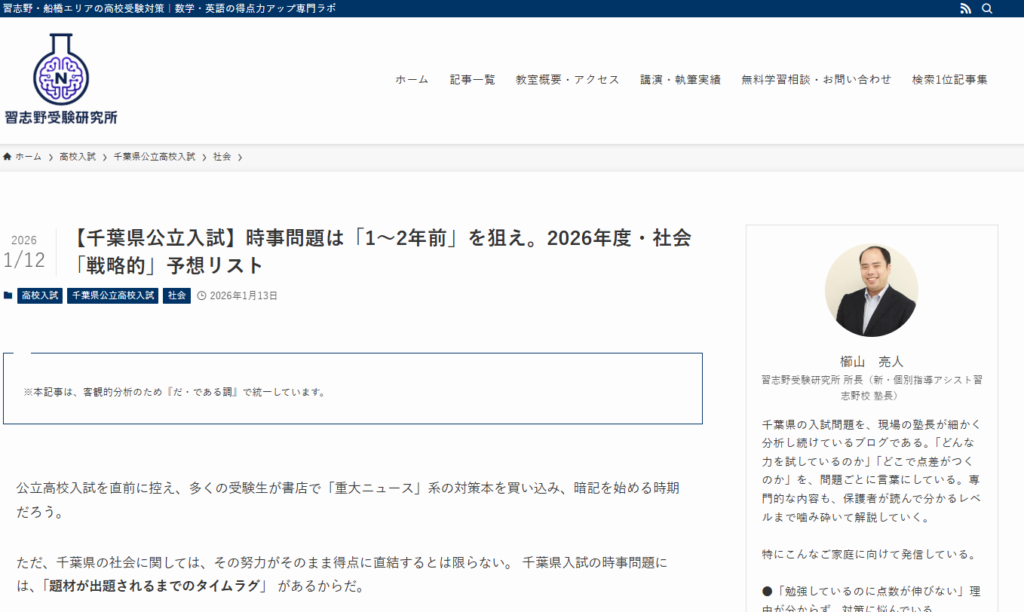Select the 千葉県公立高校入試 category tag
This screenshot has height=612, width=1024.
113,296
